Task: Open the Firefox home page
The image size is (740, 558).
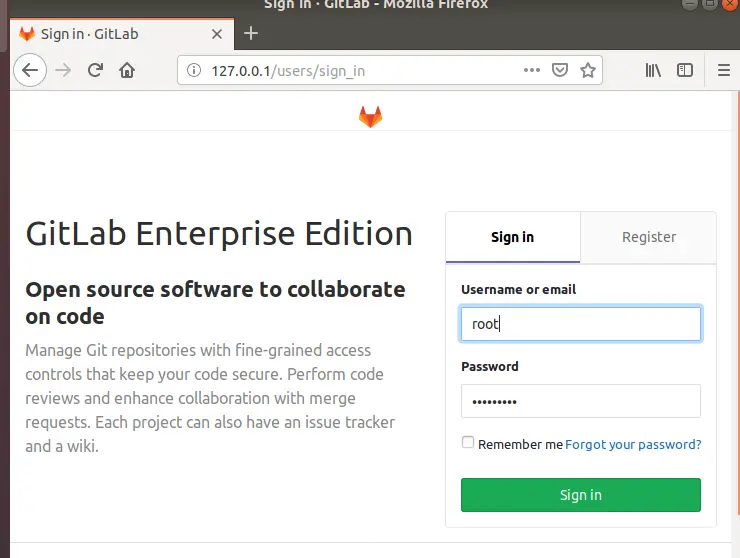Action: tap(127, 70)
